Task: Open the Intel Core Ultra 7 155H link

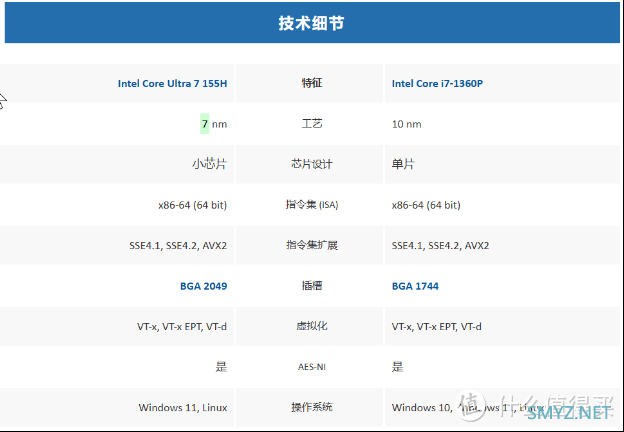Action: click(x=172, y=84)
